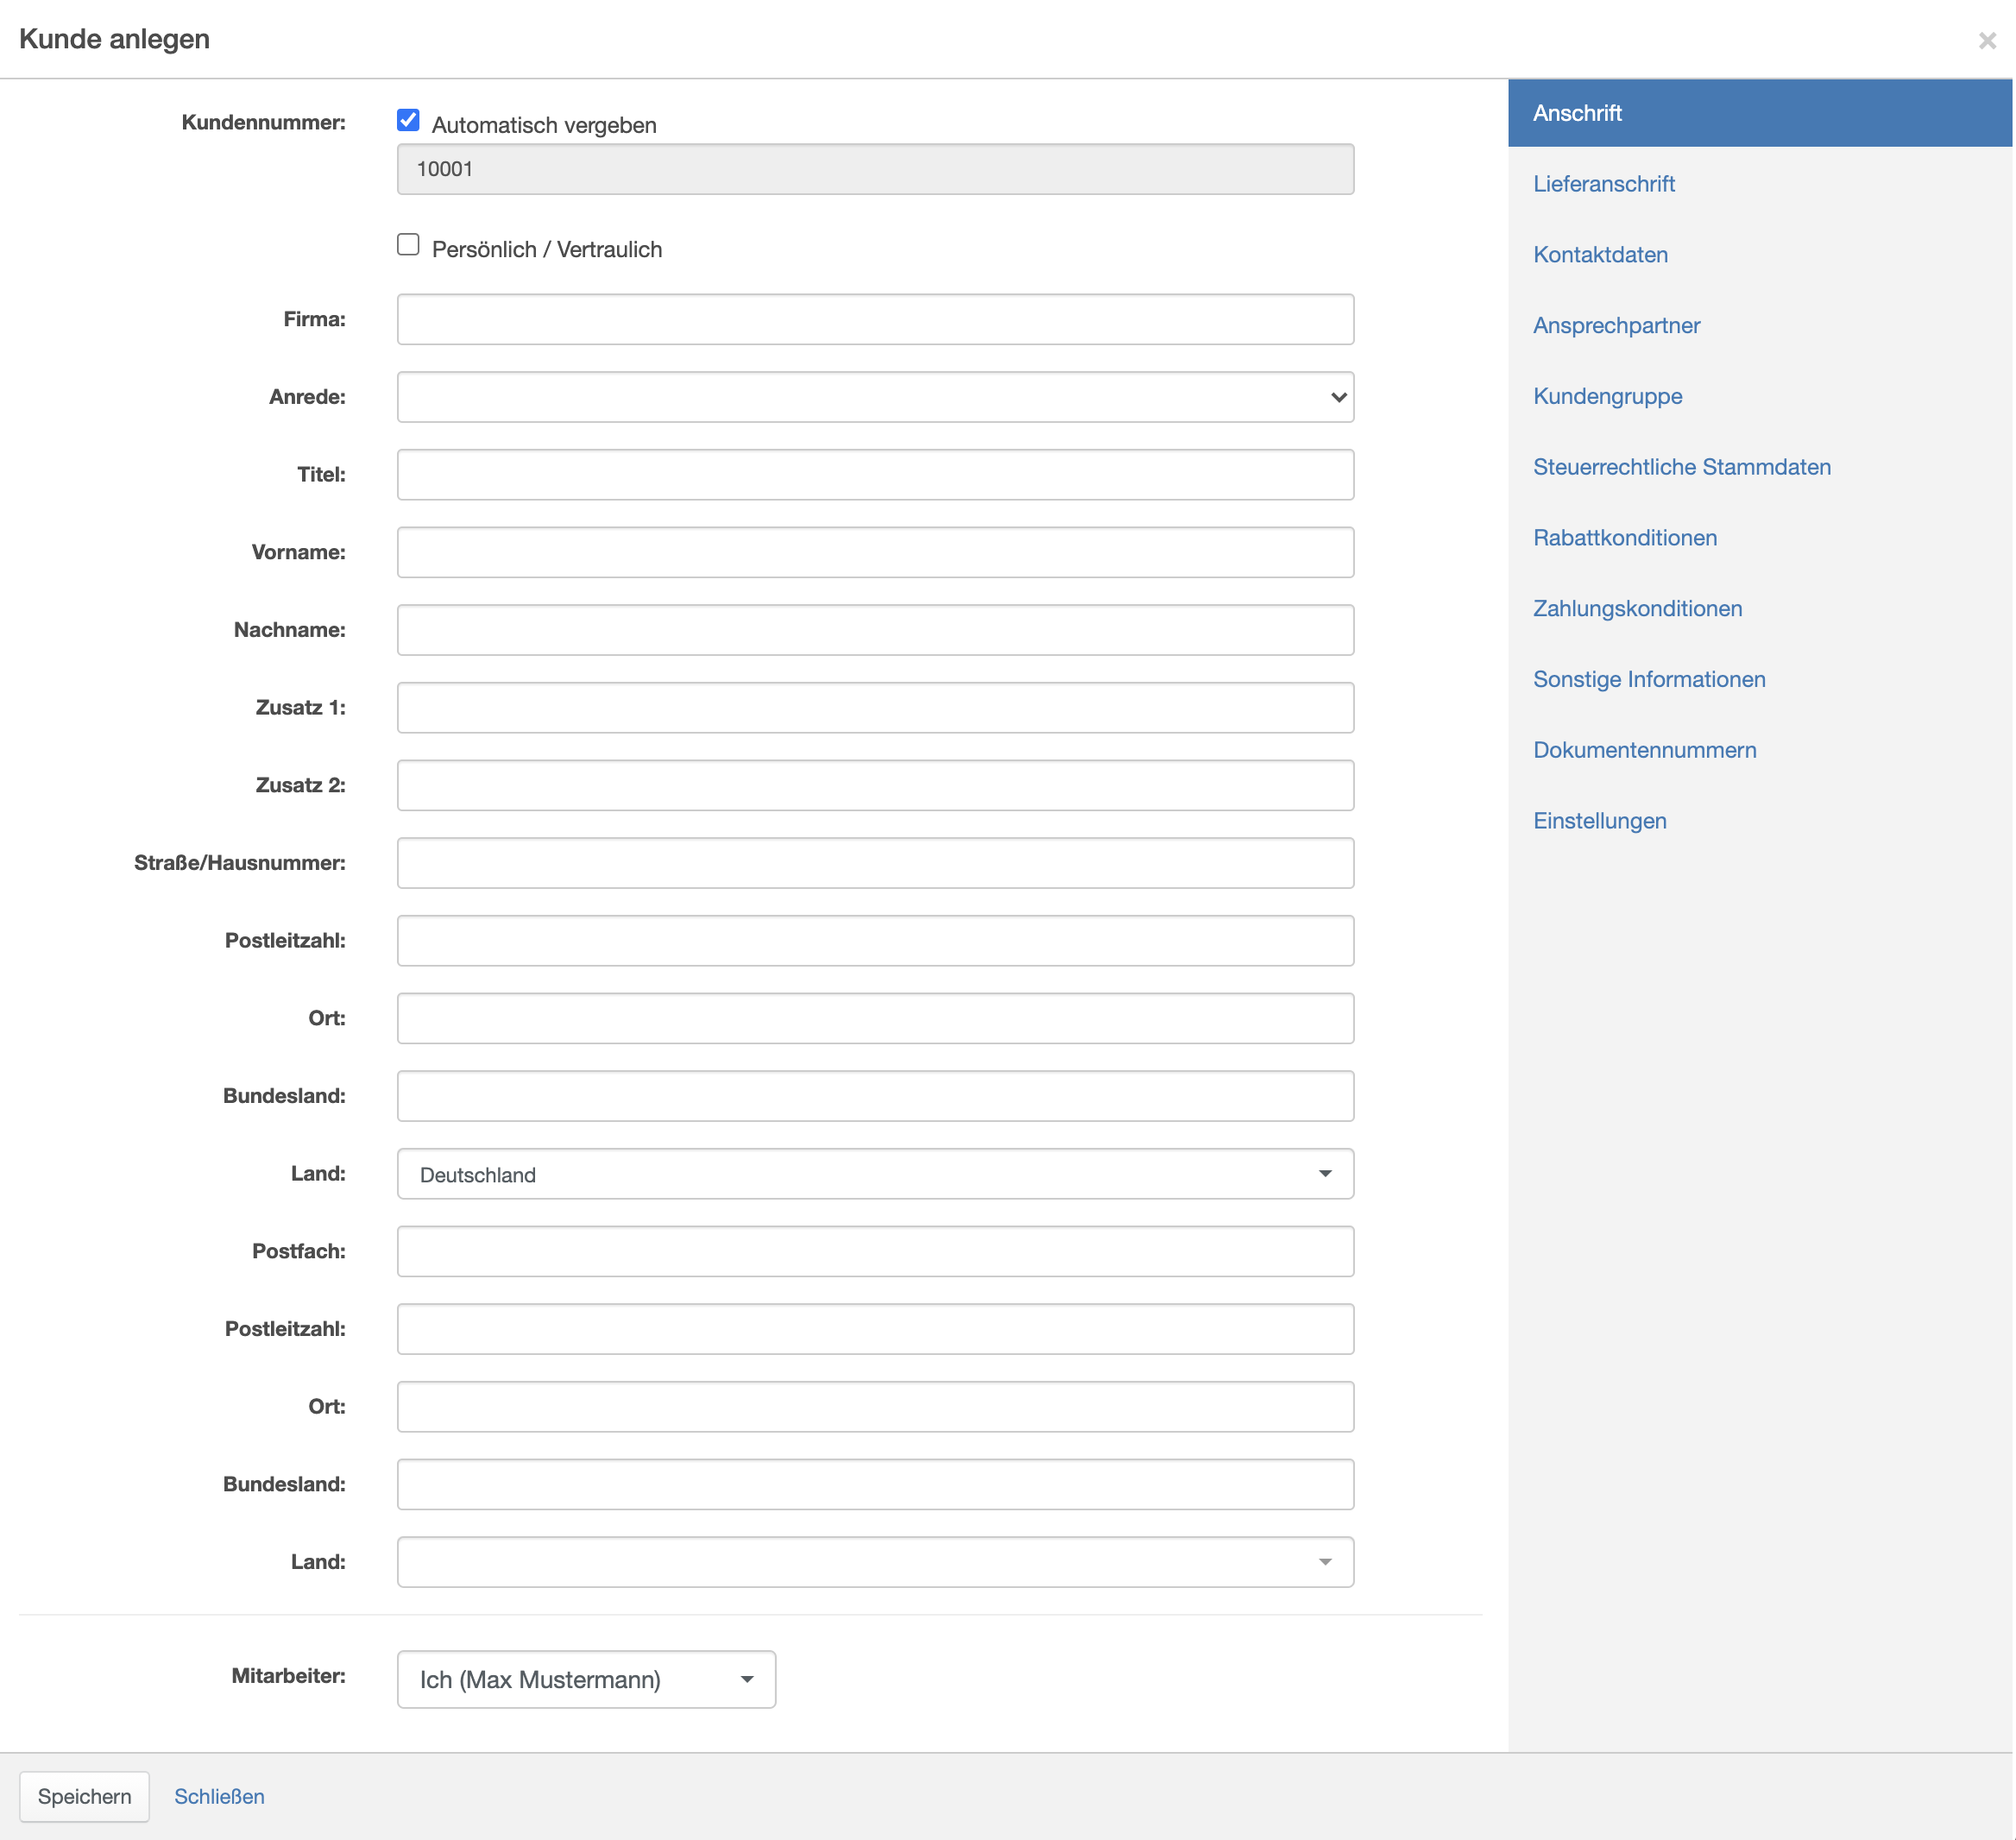Uncheck Automatisch vergeben checkbox
The width and height of the screenshot is (2016, 1840).
point(408,121)
